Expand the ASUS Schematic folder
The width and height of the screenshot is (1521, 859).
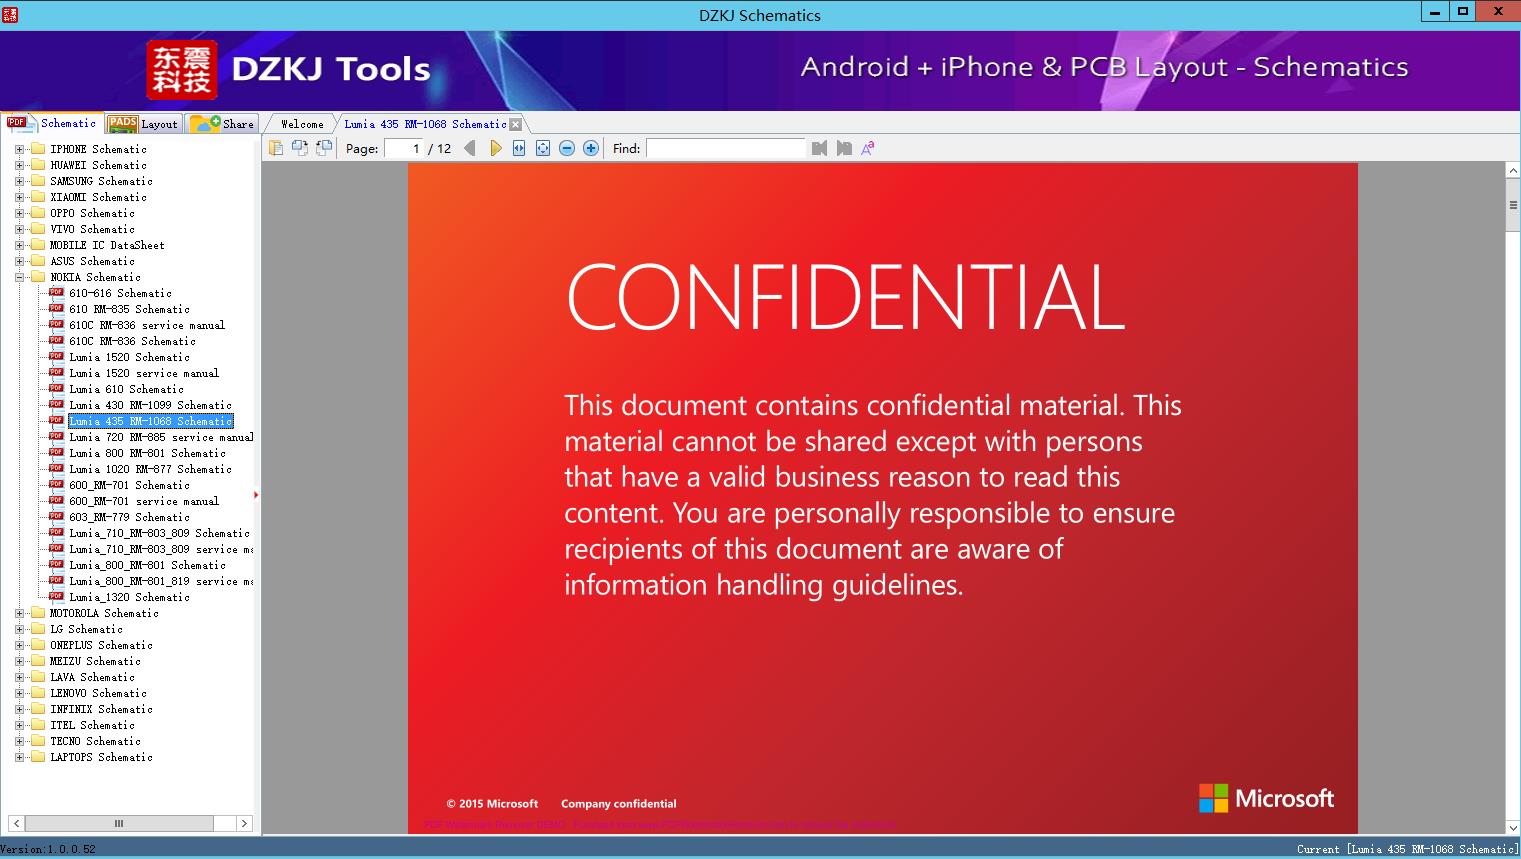[x=19, y=261]
